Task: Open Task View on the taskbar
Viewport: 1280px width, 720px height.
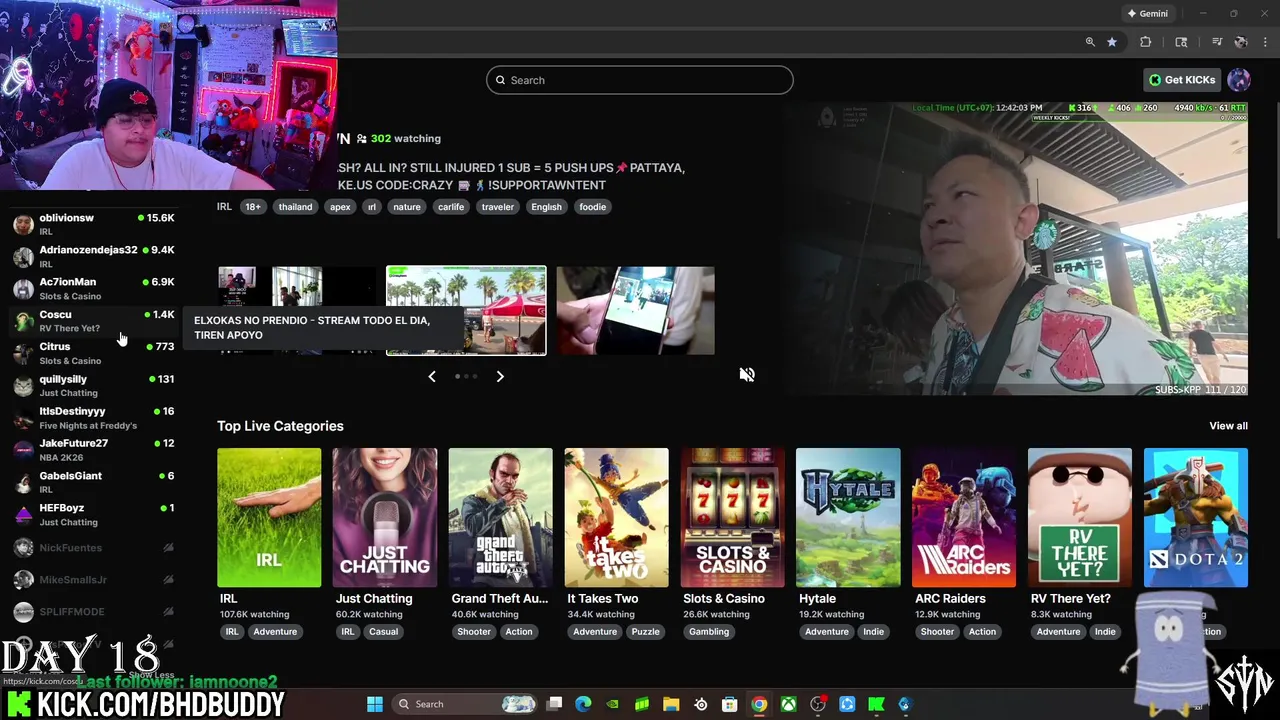Action: pyautogui.click(x=555, y=704)
